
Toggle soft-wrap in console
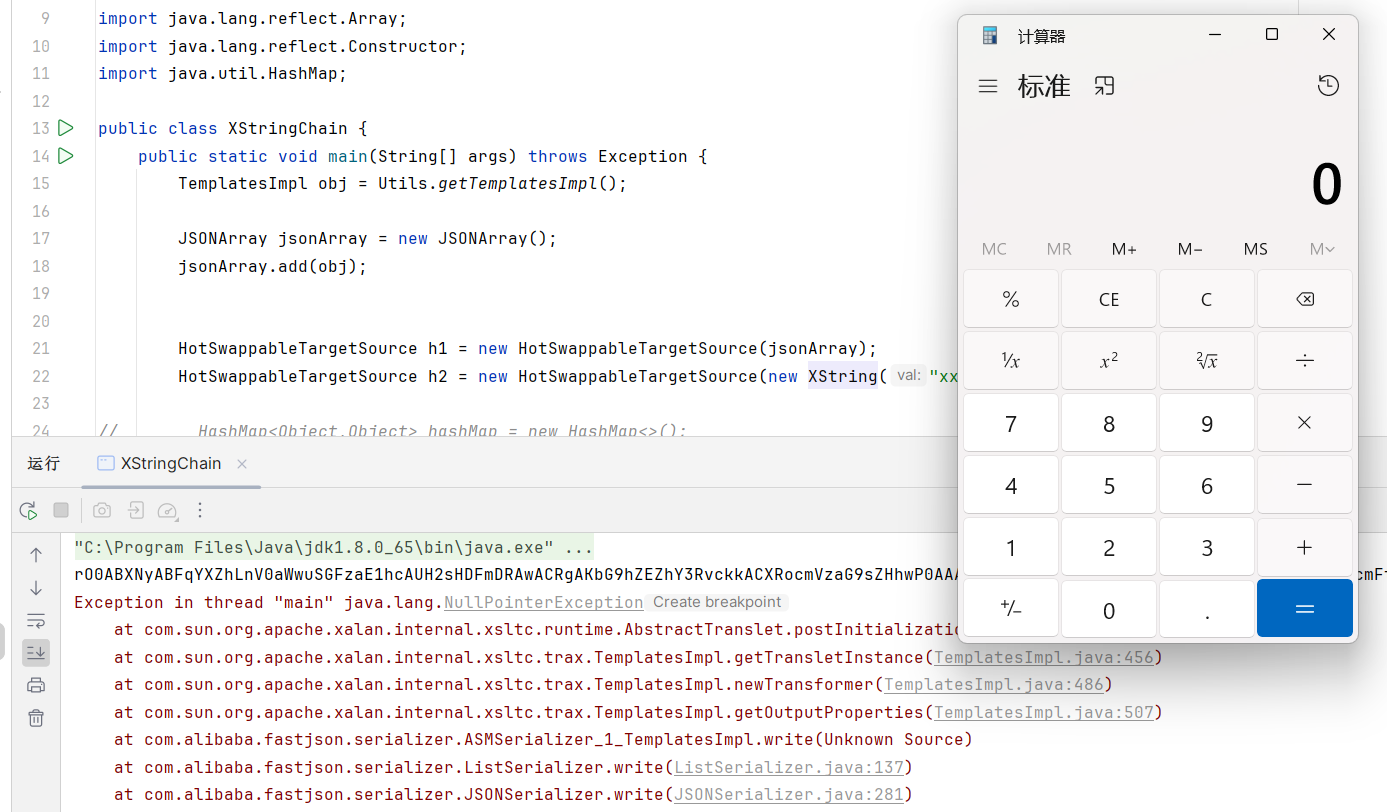pyautogui.click(x=36, y=620)
